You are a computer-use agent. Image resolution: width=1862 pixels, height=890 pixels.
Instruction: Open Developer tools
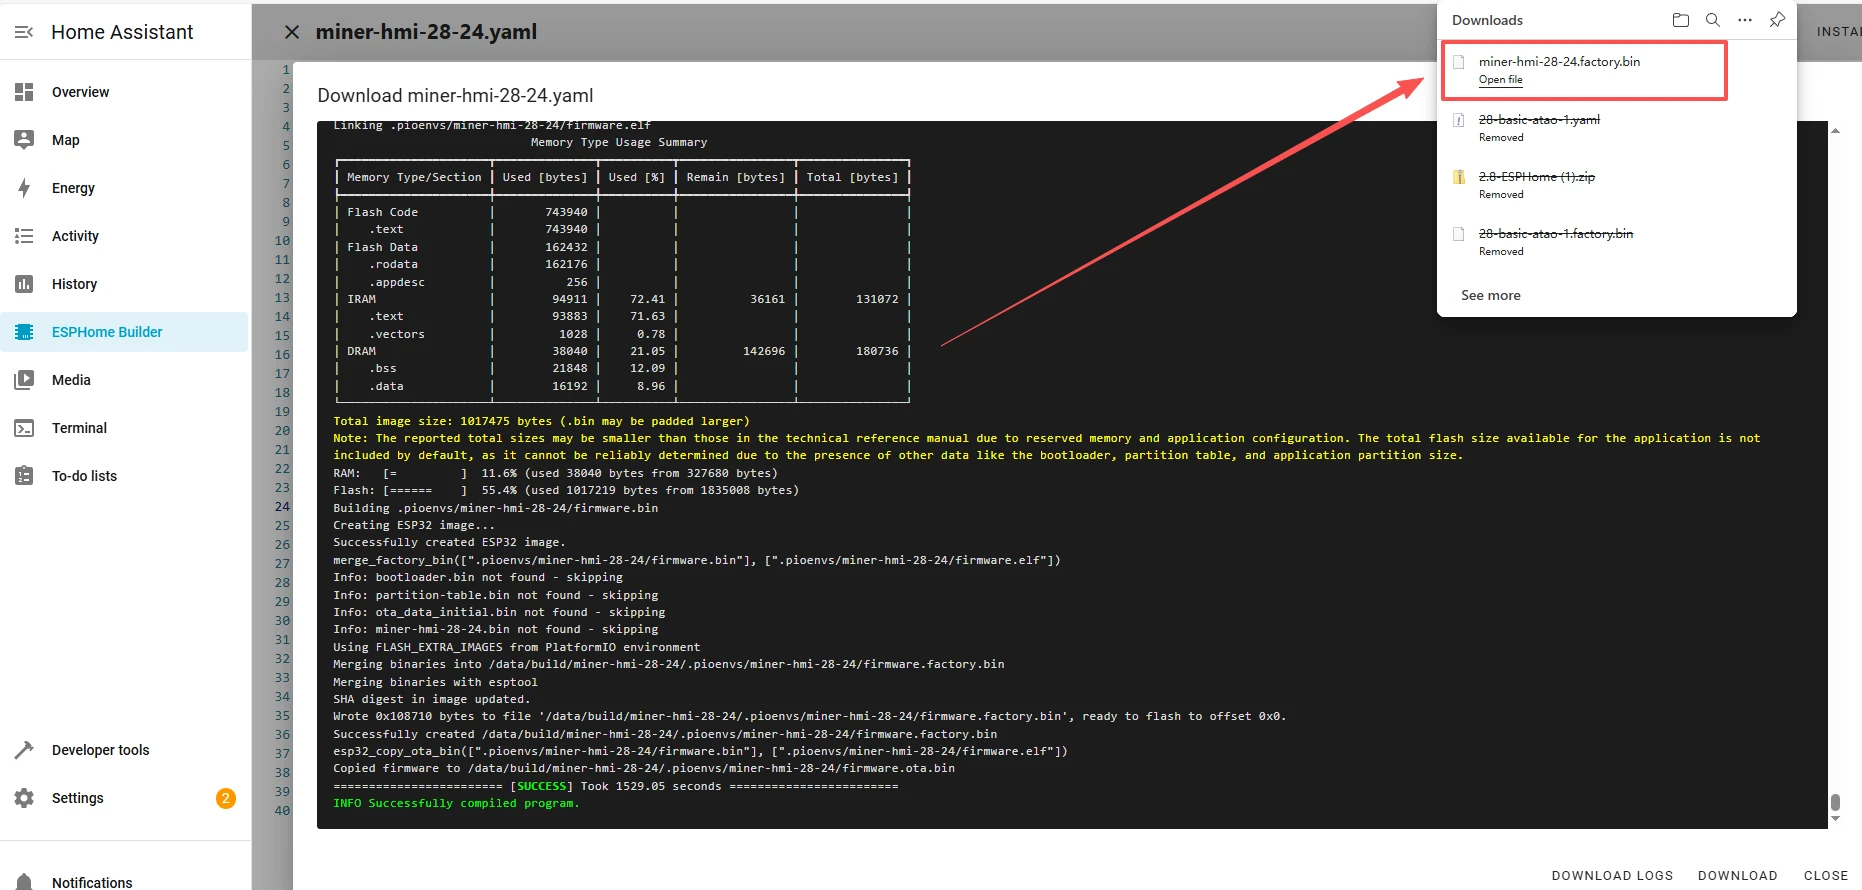click(x=100, y=750)
